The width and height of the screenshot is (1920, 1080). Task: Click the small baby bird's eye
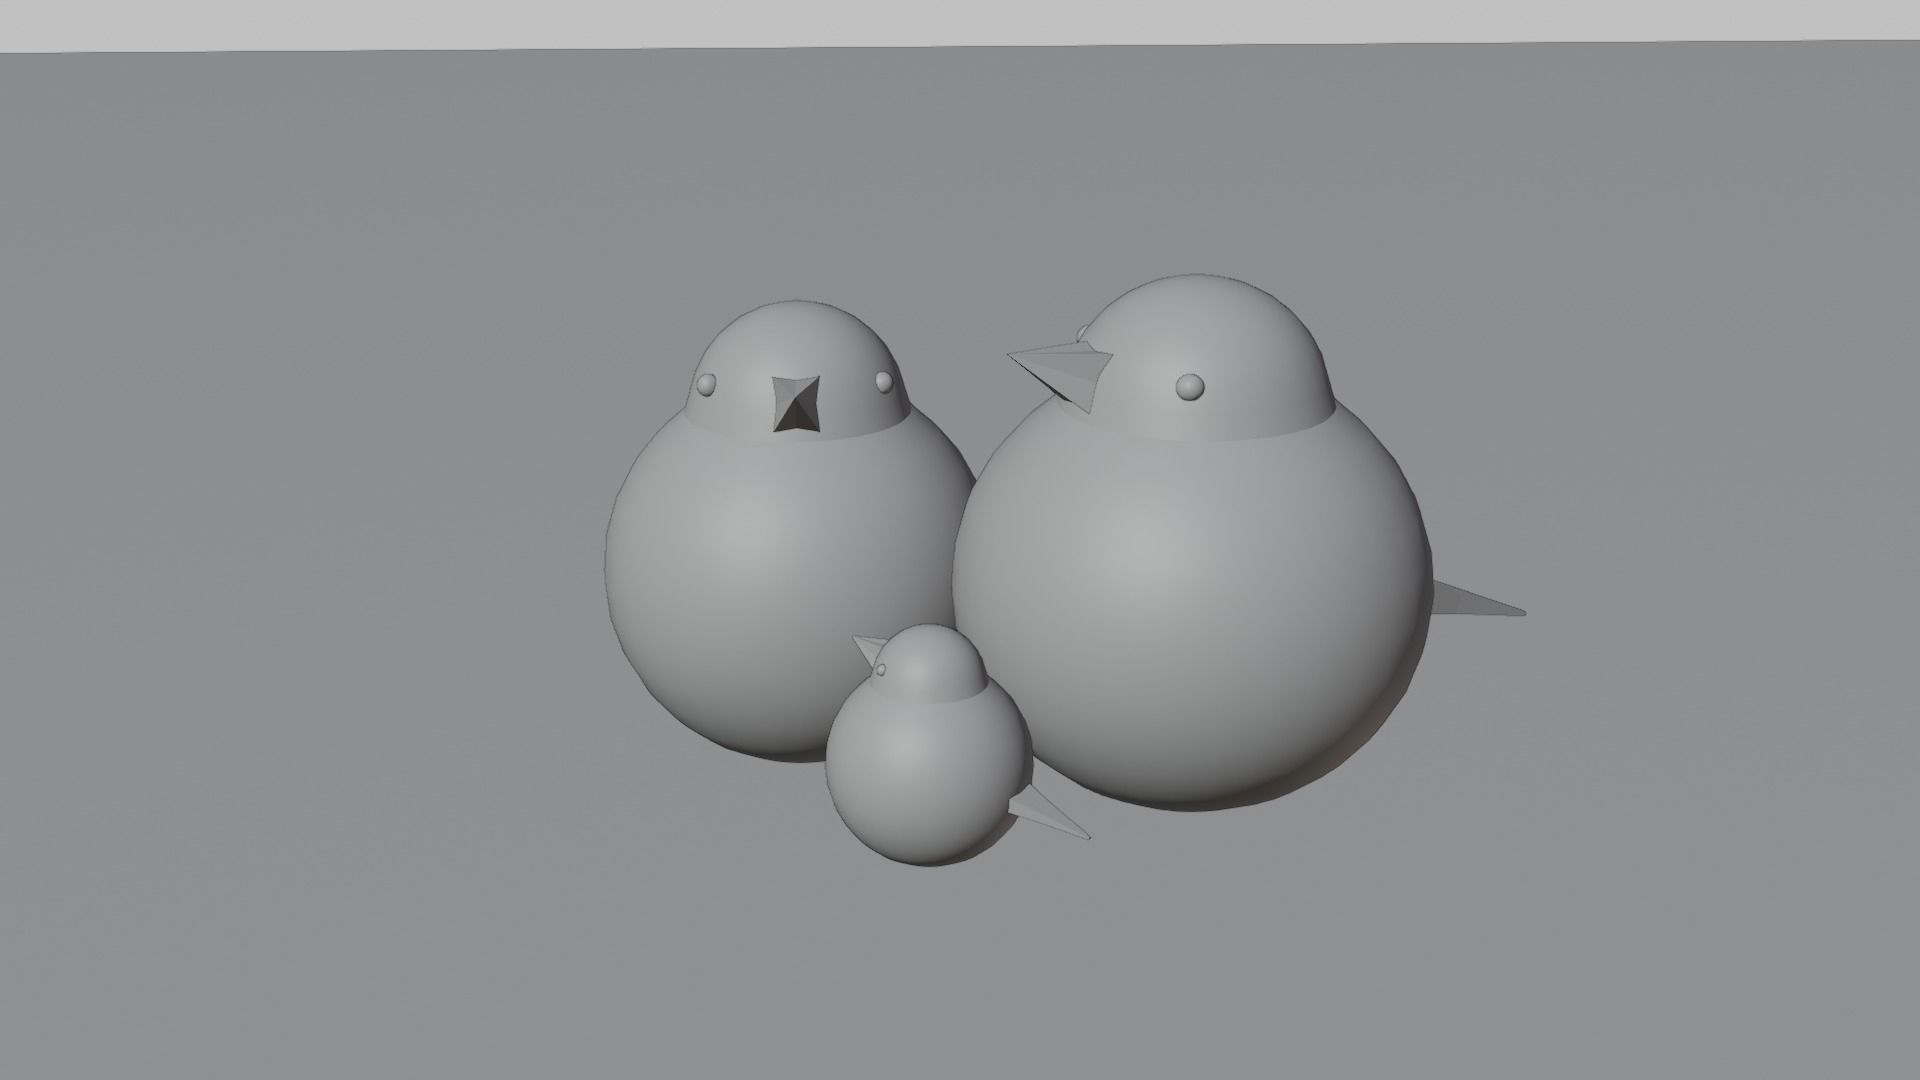(x=883, y=669)
